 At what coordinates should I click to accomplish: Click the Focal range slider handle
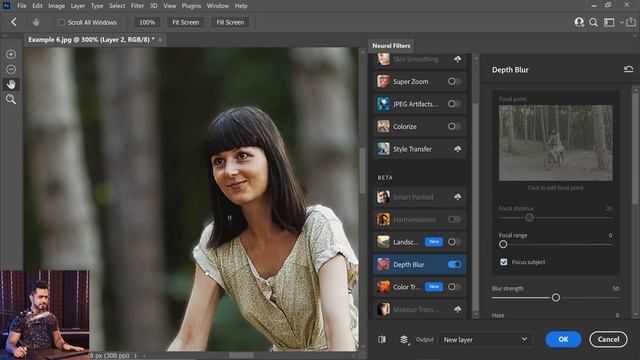(503, 244)
